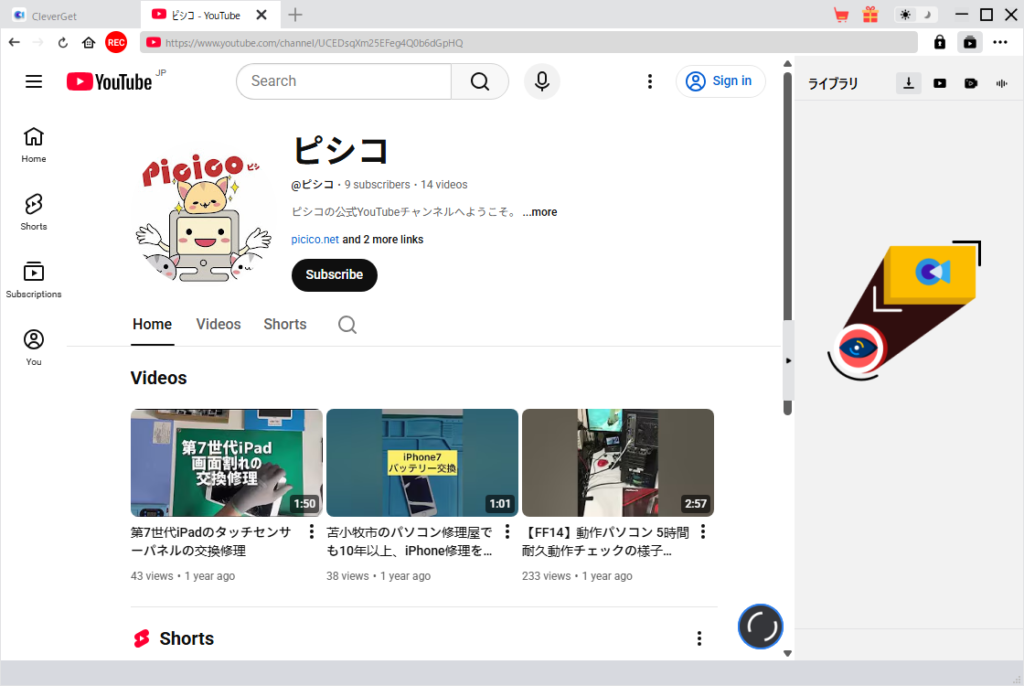The image size is (1024, 686).
Task: Subscribe to the ピシコ channel
Action: 334,275
